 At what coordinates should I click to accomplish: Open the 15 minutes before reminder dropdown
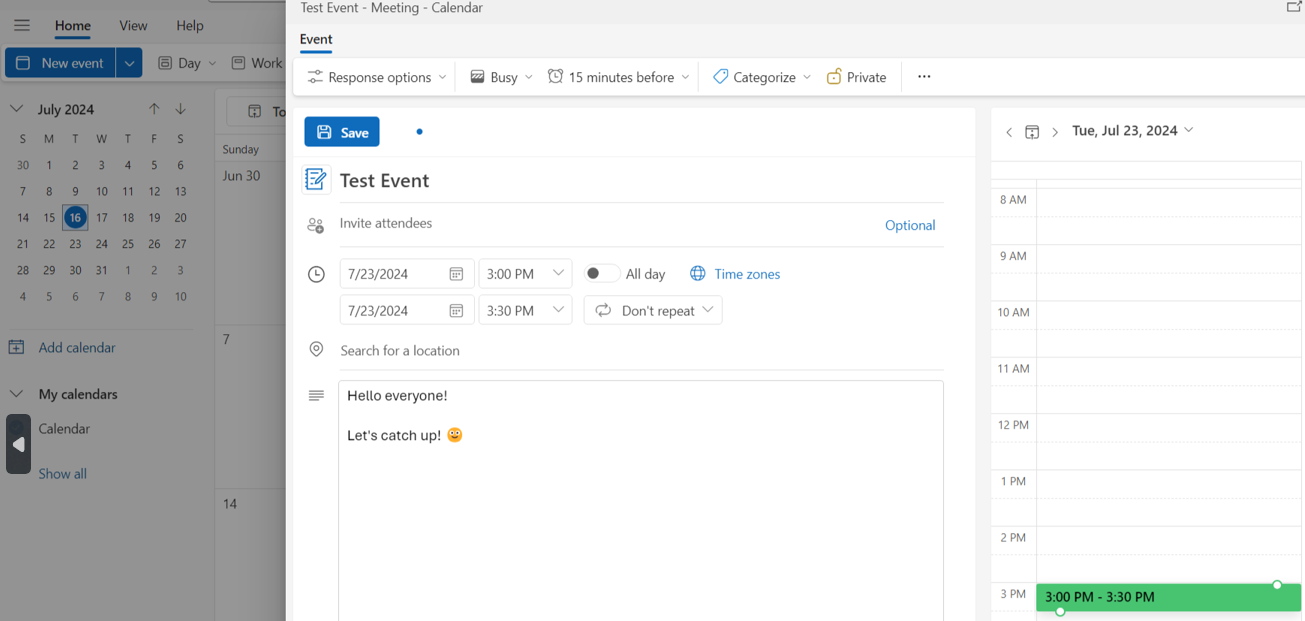pyautogui.click(x=618, y=77)
